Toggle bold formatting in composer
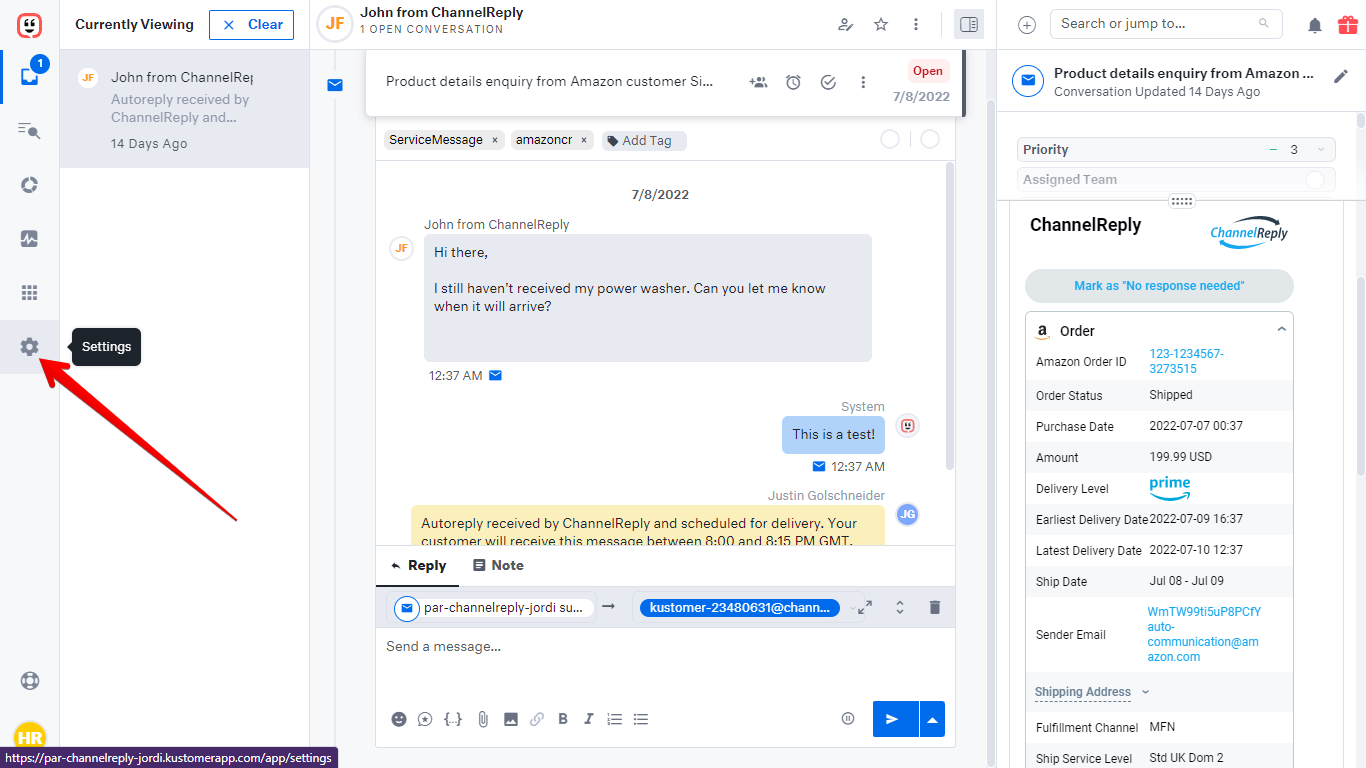 point(563,719)
